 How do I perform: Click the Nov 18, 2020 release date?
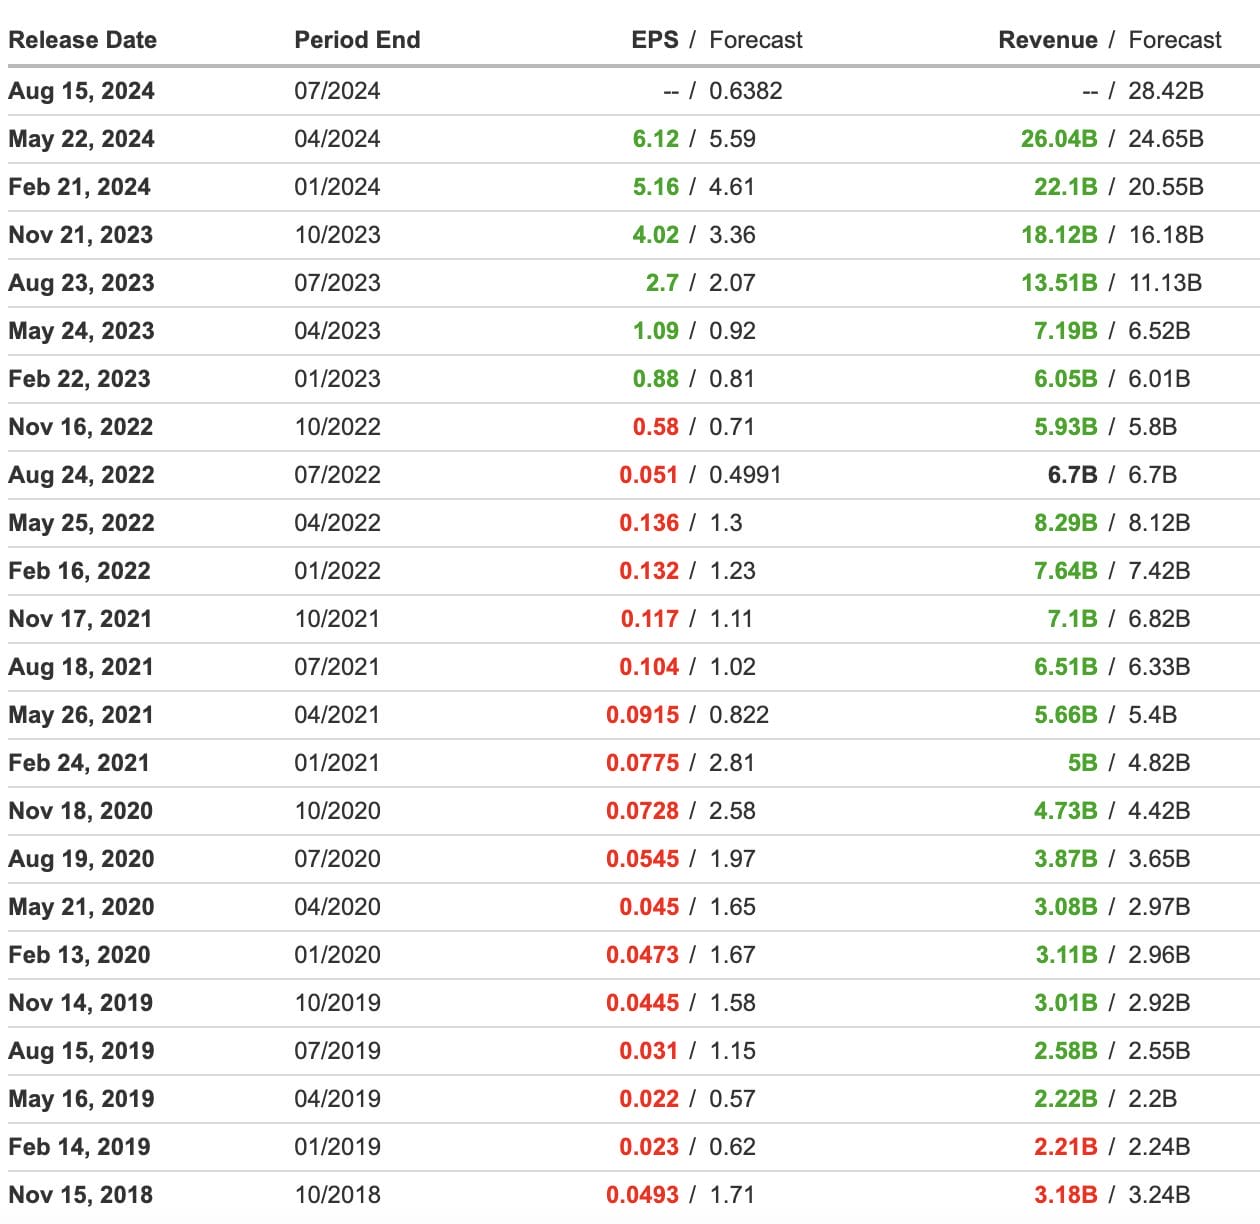(x=80, y=811)
